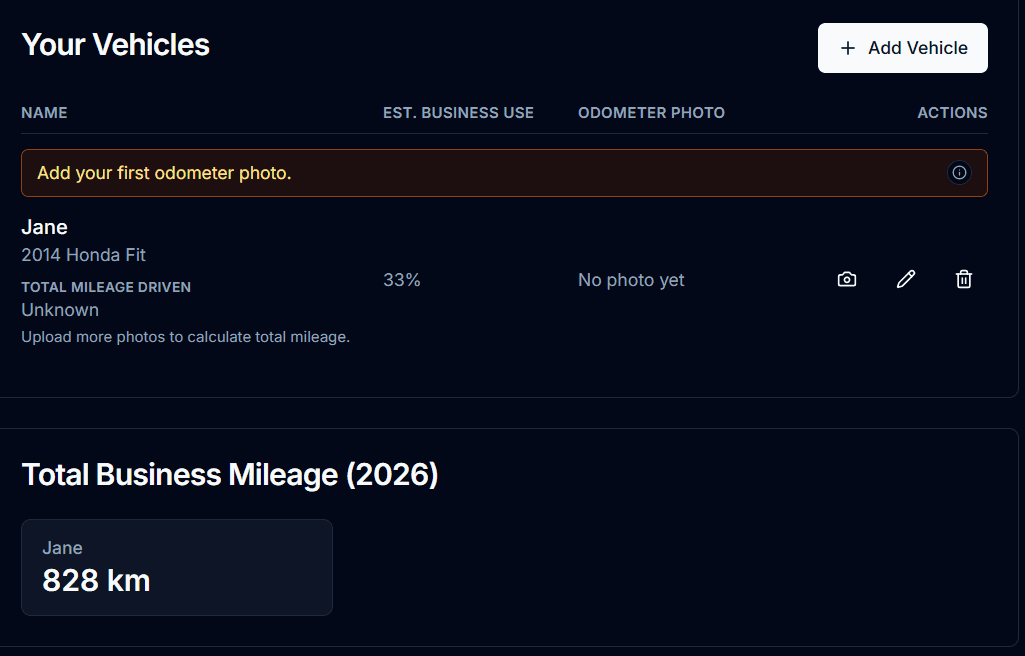This screenshot has width=1025, height=656.
Task: Click the camera icon to upload odometer photo
Action: pyautogui.click(x=847, y=280)
